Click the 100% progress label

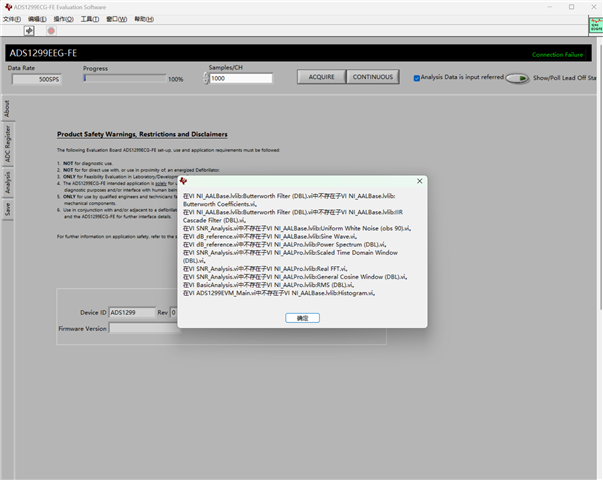(x=175, y=79)
